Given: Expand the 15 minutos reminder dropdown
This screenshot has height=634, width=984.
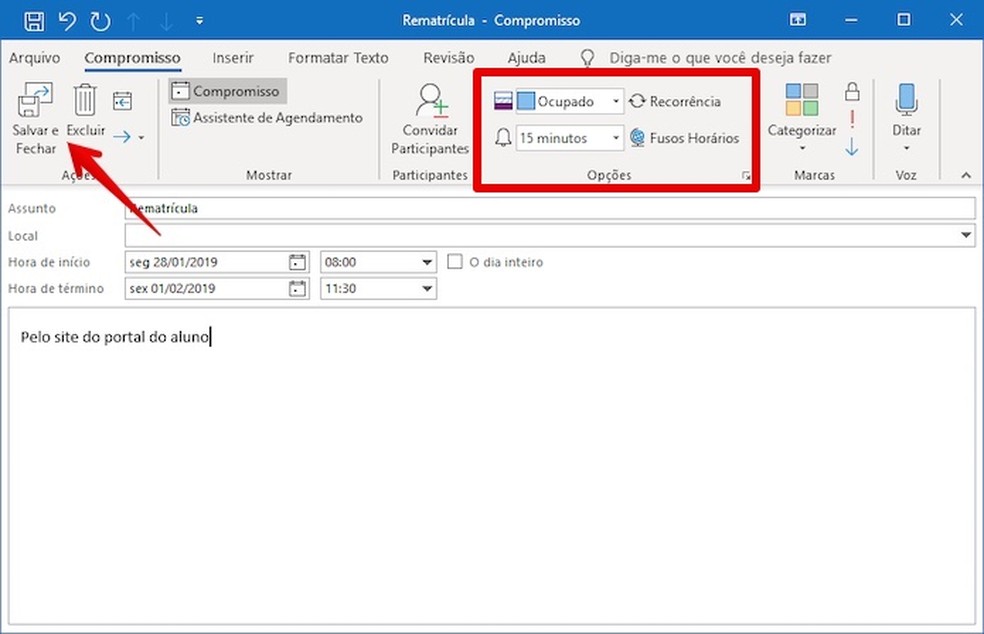Looking at the screenshot, I should click(616, 138).
